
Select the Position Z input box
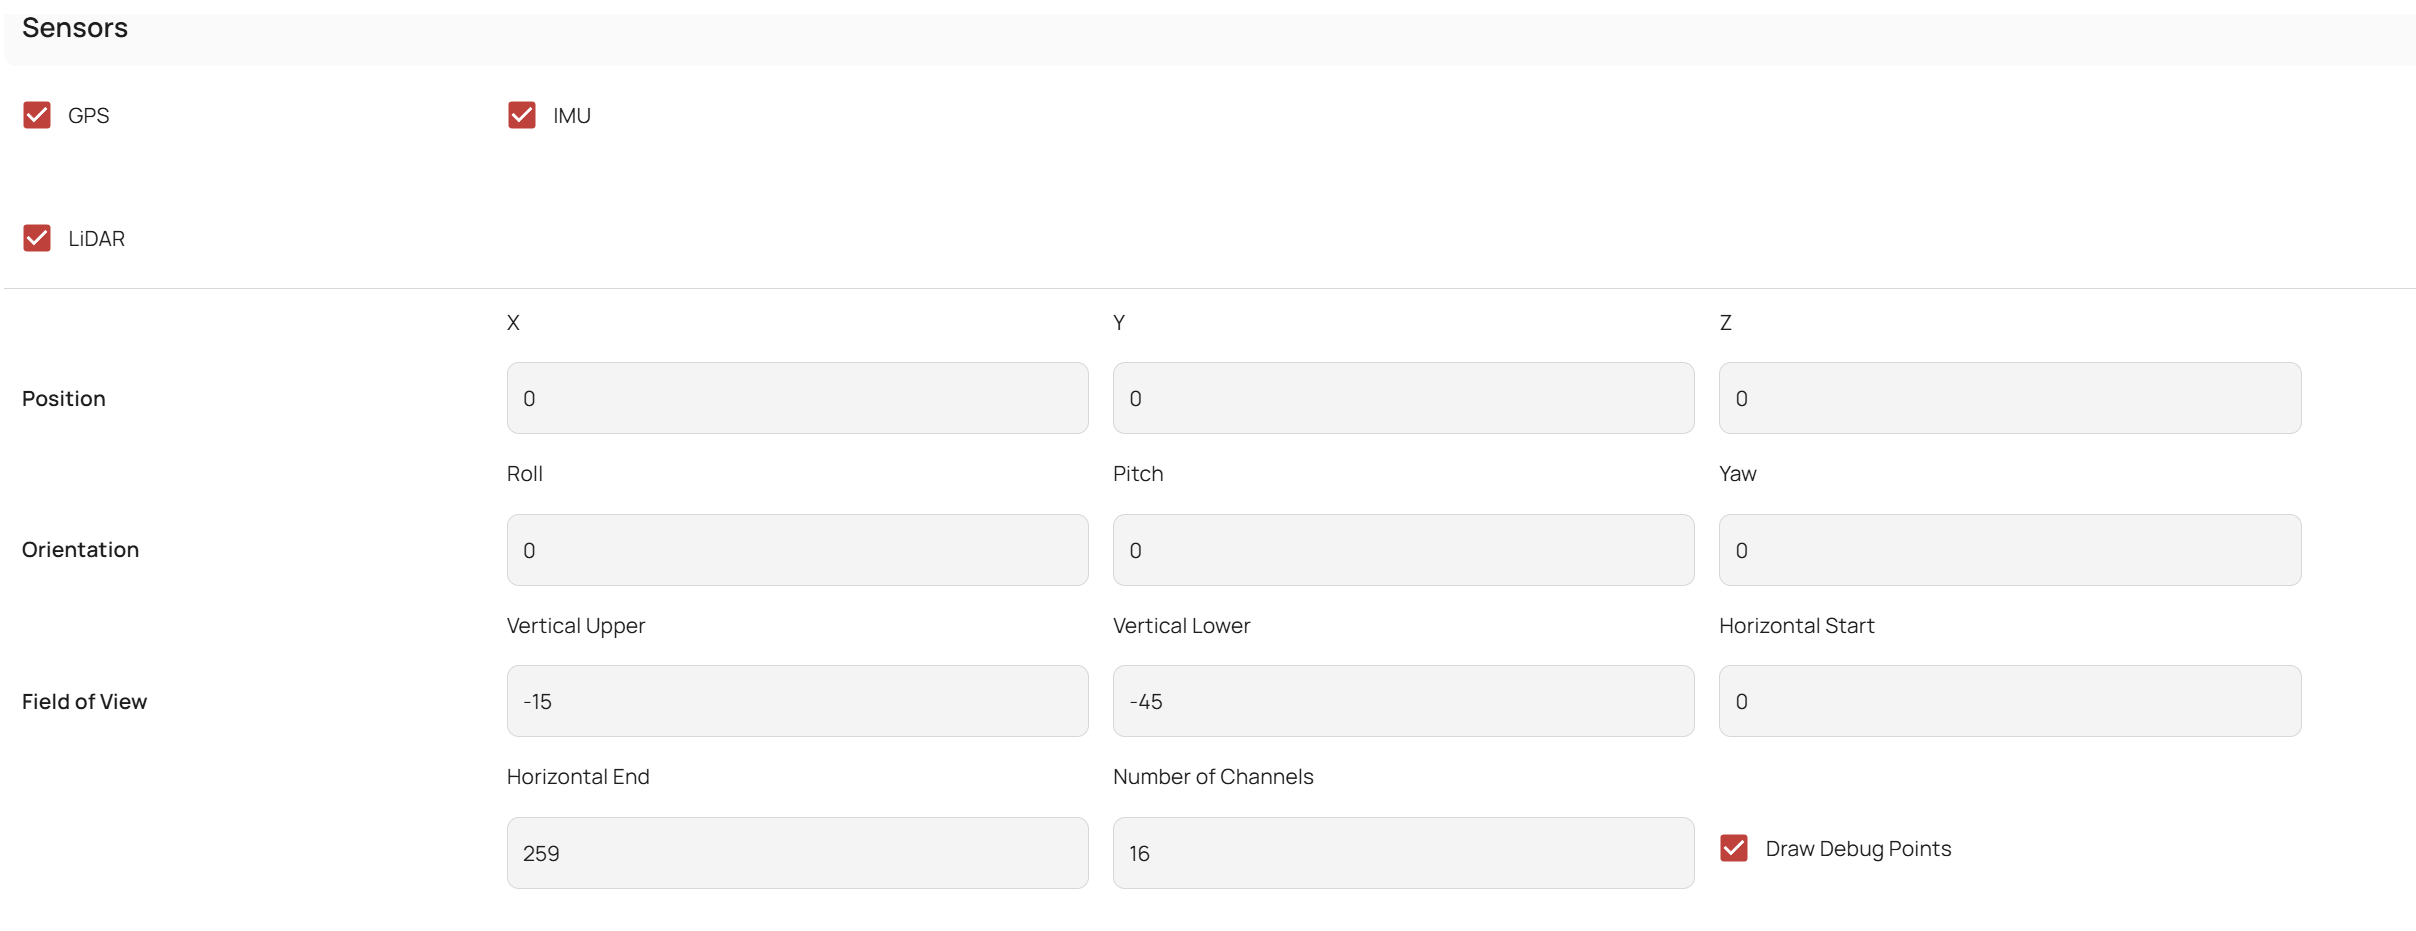(2009, 398)
